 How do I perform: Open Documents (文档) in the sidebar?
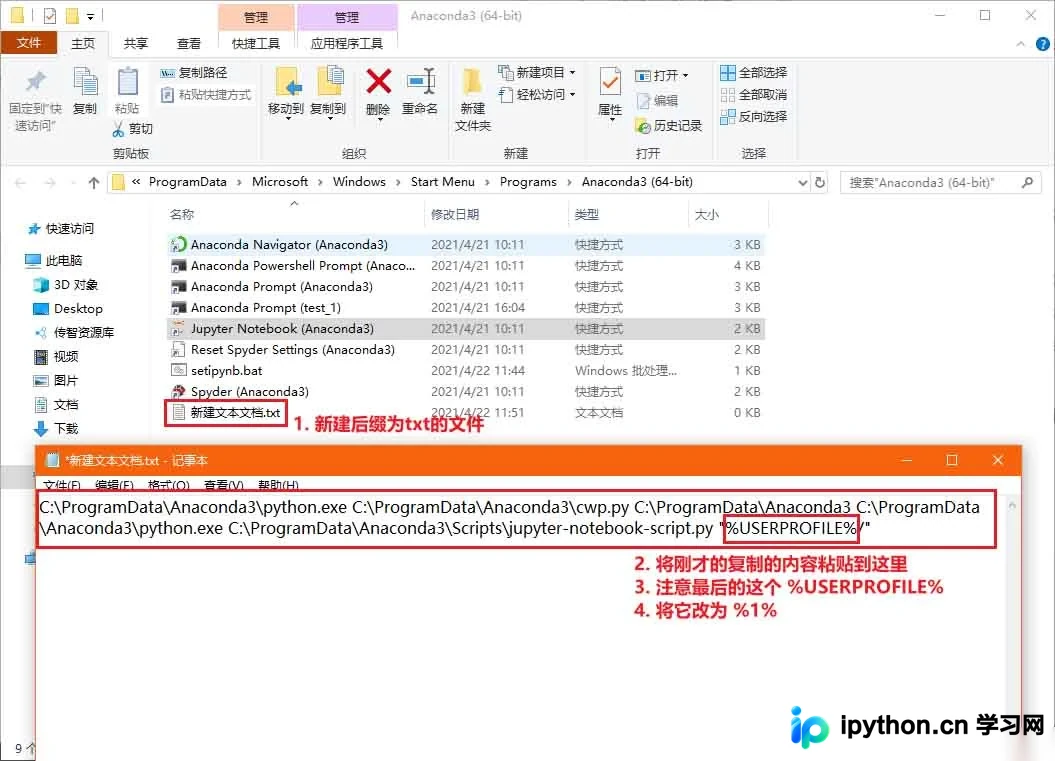click(57, 405)
